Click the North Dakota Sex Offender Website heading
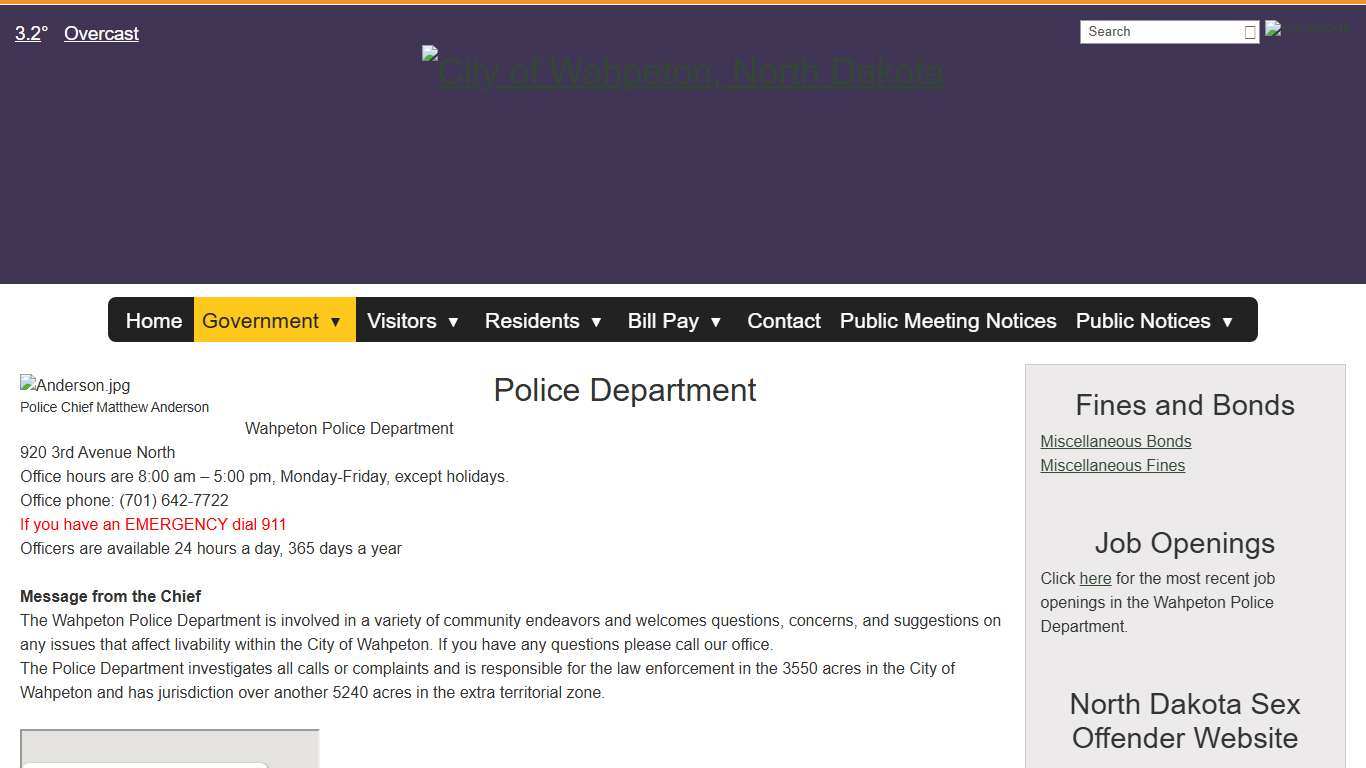Screen dimensions: 1366x768 click(x=1184, y=721)
